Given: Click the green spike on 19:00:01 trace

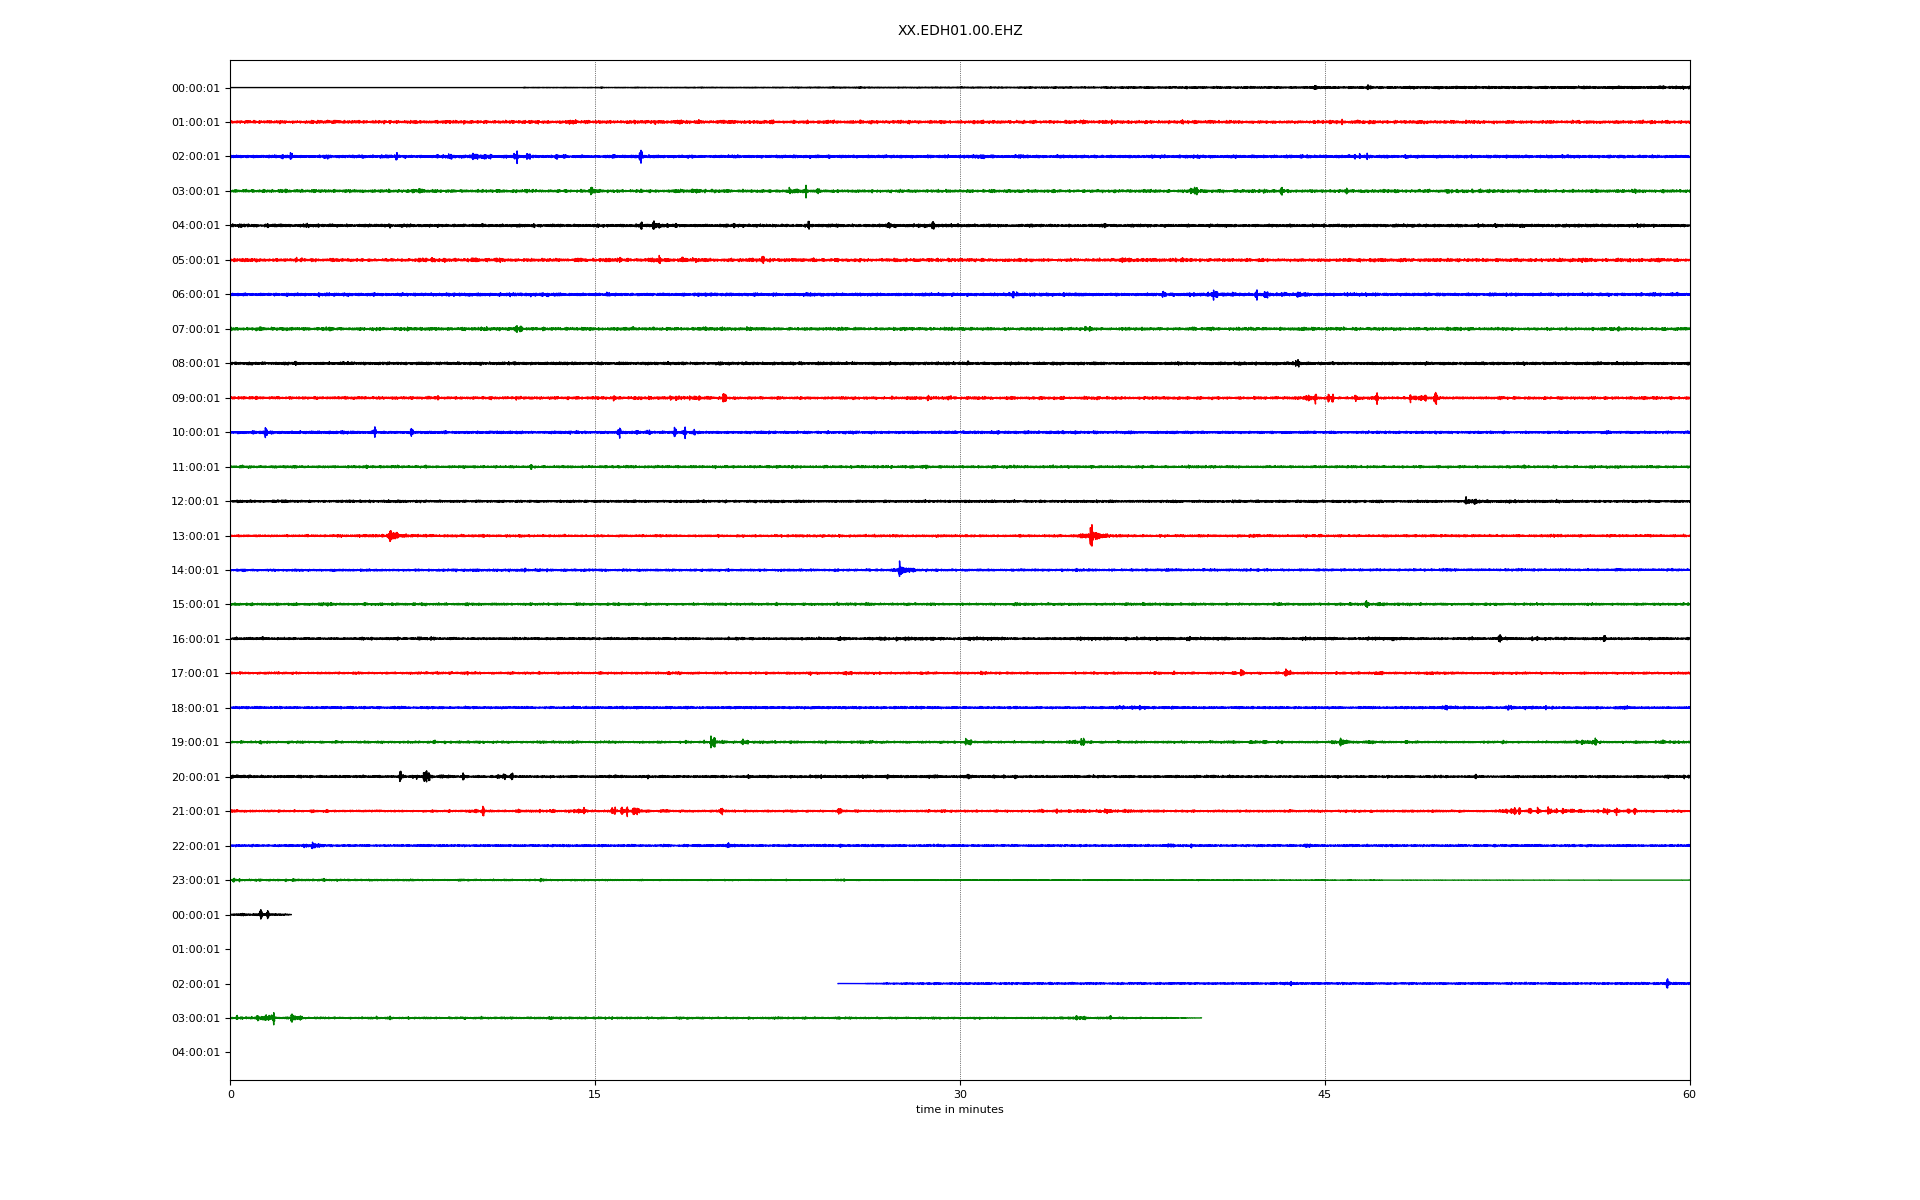Looking at the screenshot, I should click(712, 742).
